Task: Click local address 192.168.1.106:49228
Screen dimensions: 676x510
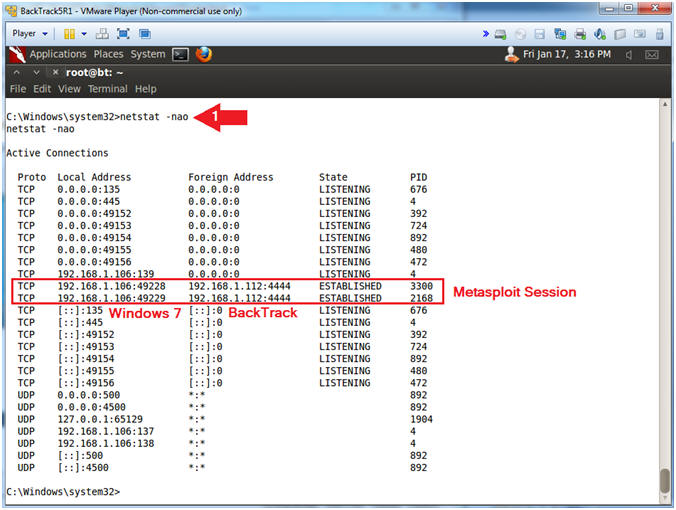Action: 111,286
